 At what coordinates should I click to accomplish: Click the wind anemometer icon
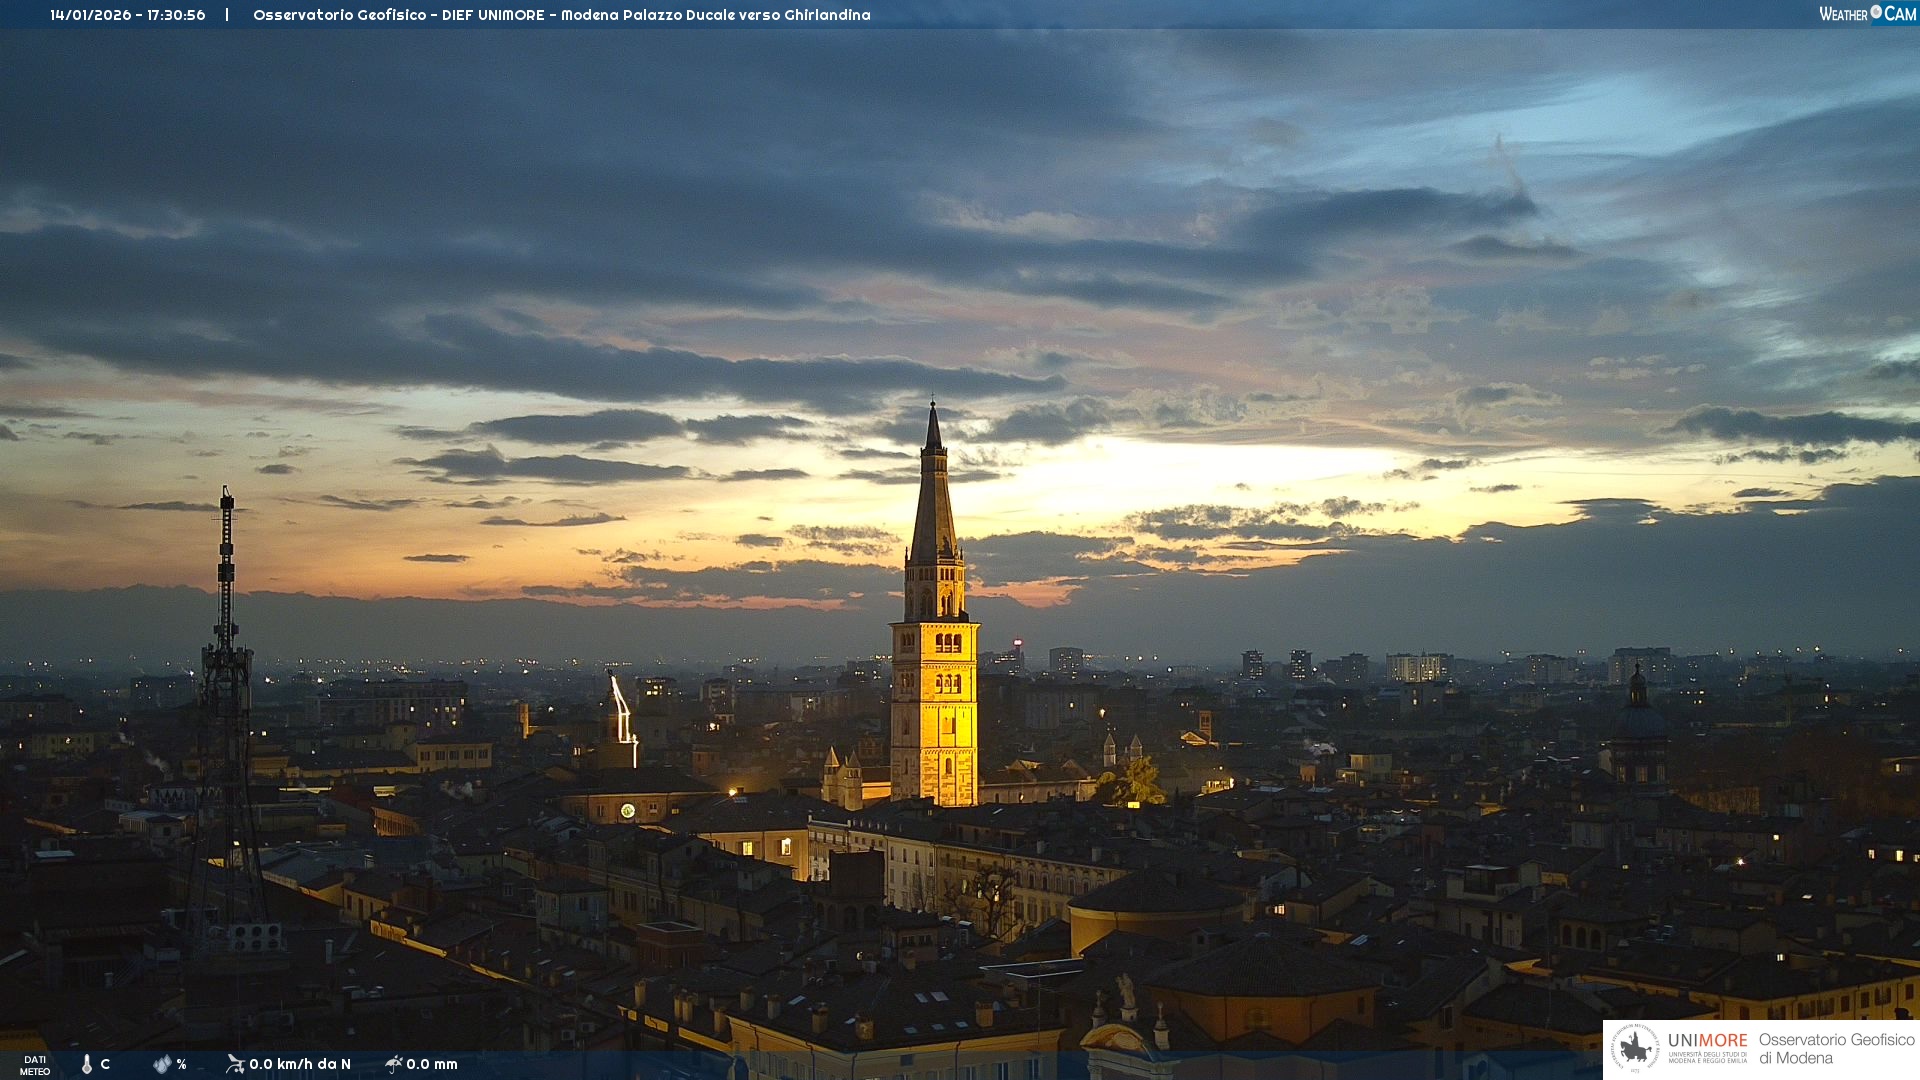tap(235, 1063)
